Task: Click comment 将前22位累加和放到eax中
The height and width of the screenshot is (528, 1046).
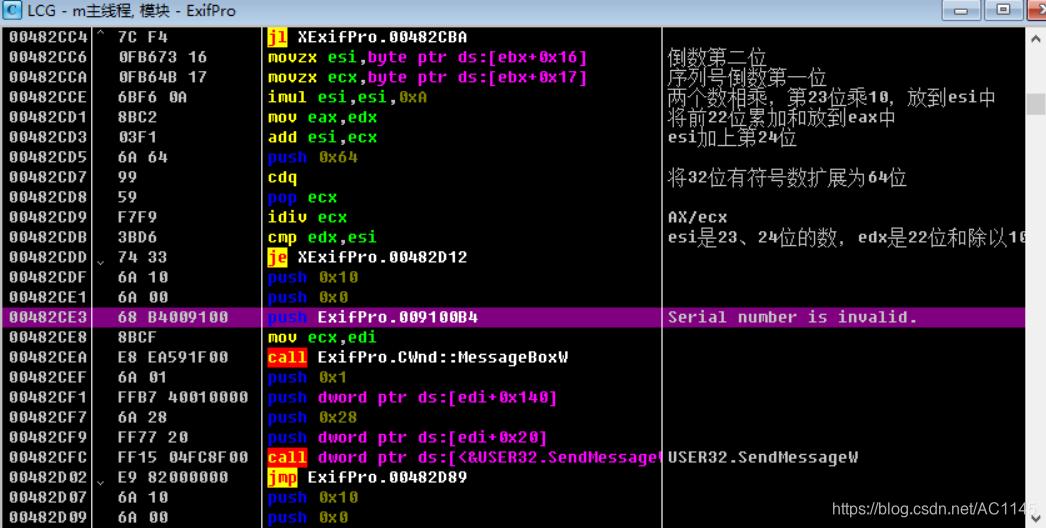Action: pyautogui.click(x=781, y=118)
